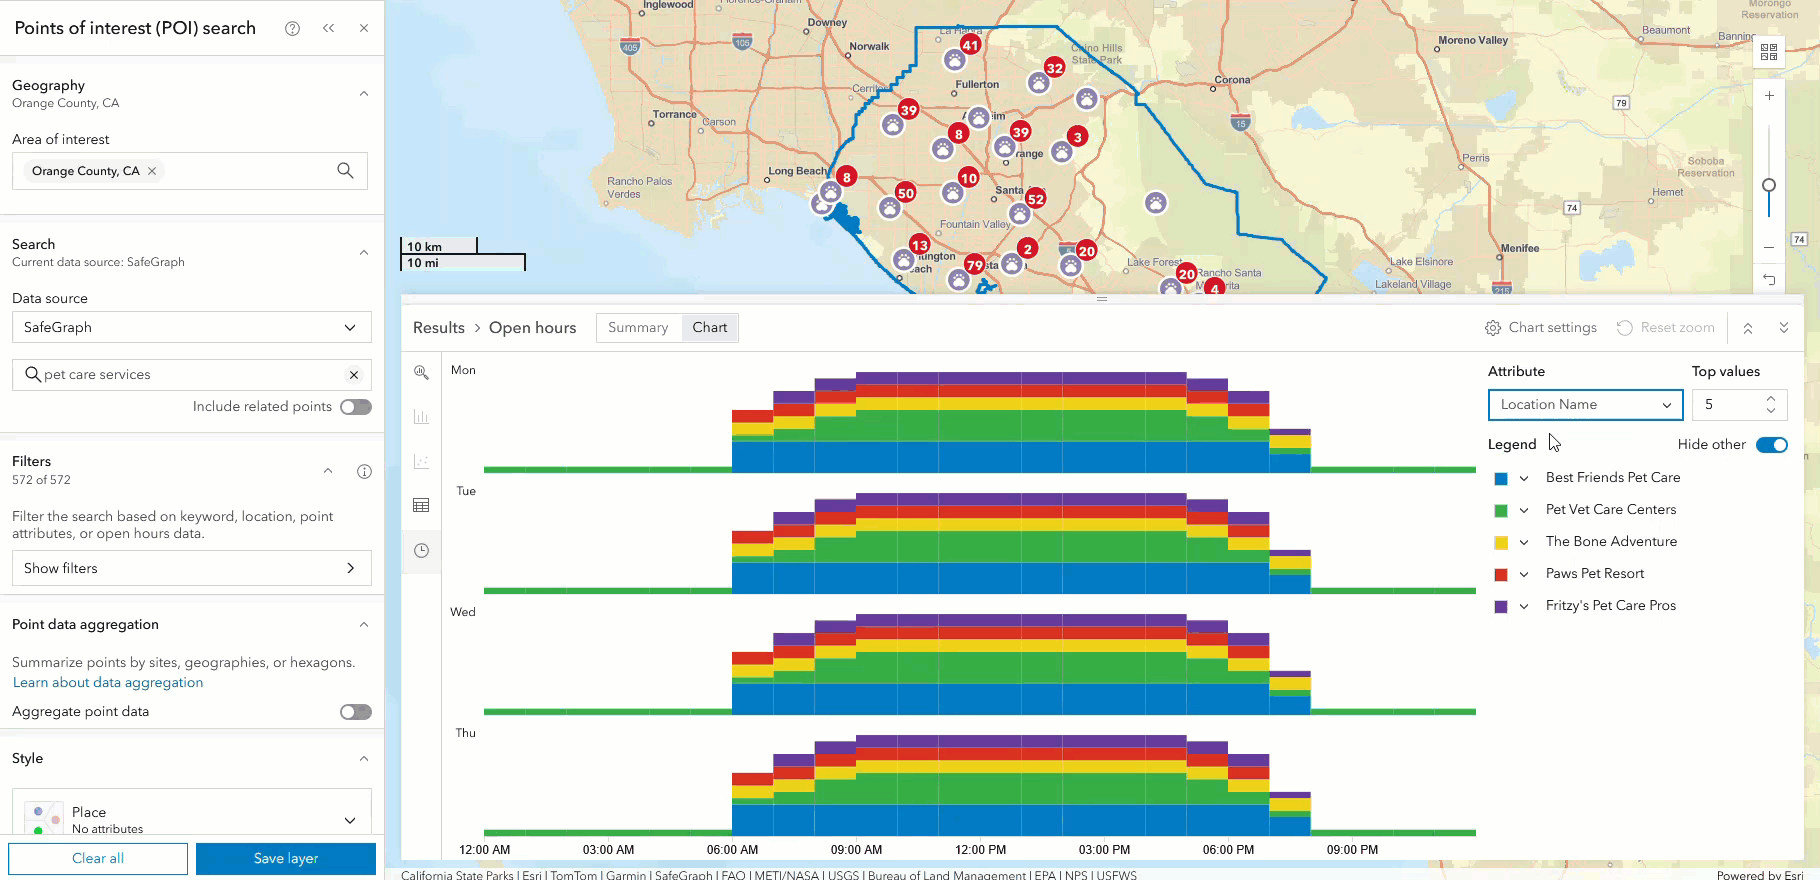Switch to bar chart view icon
1820x880 pixels.
[x=422, y=417]
